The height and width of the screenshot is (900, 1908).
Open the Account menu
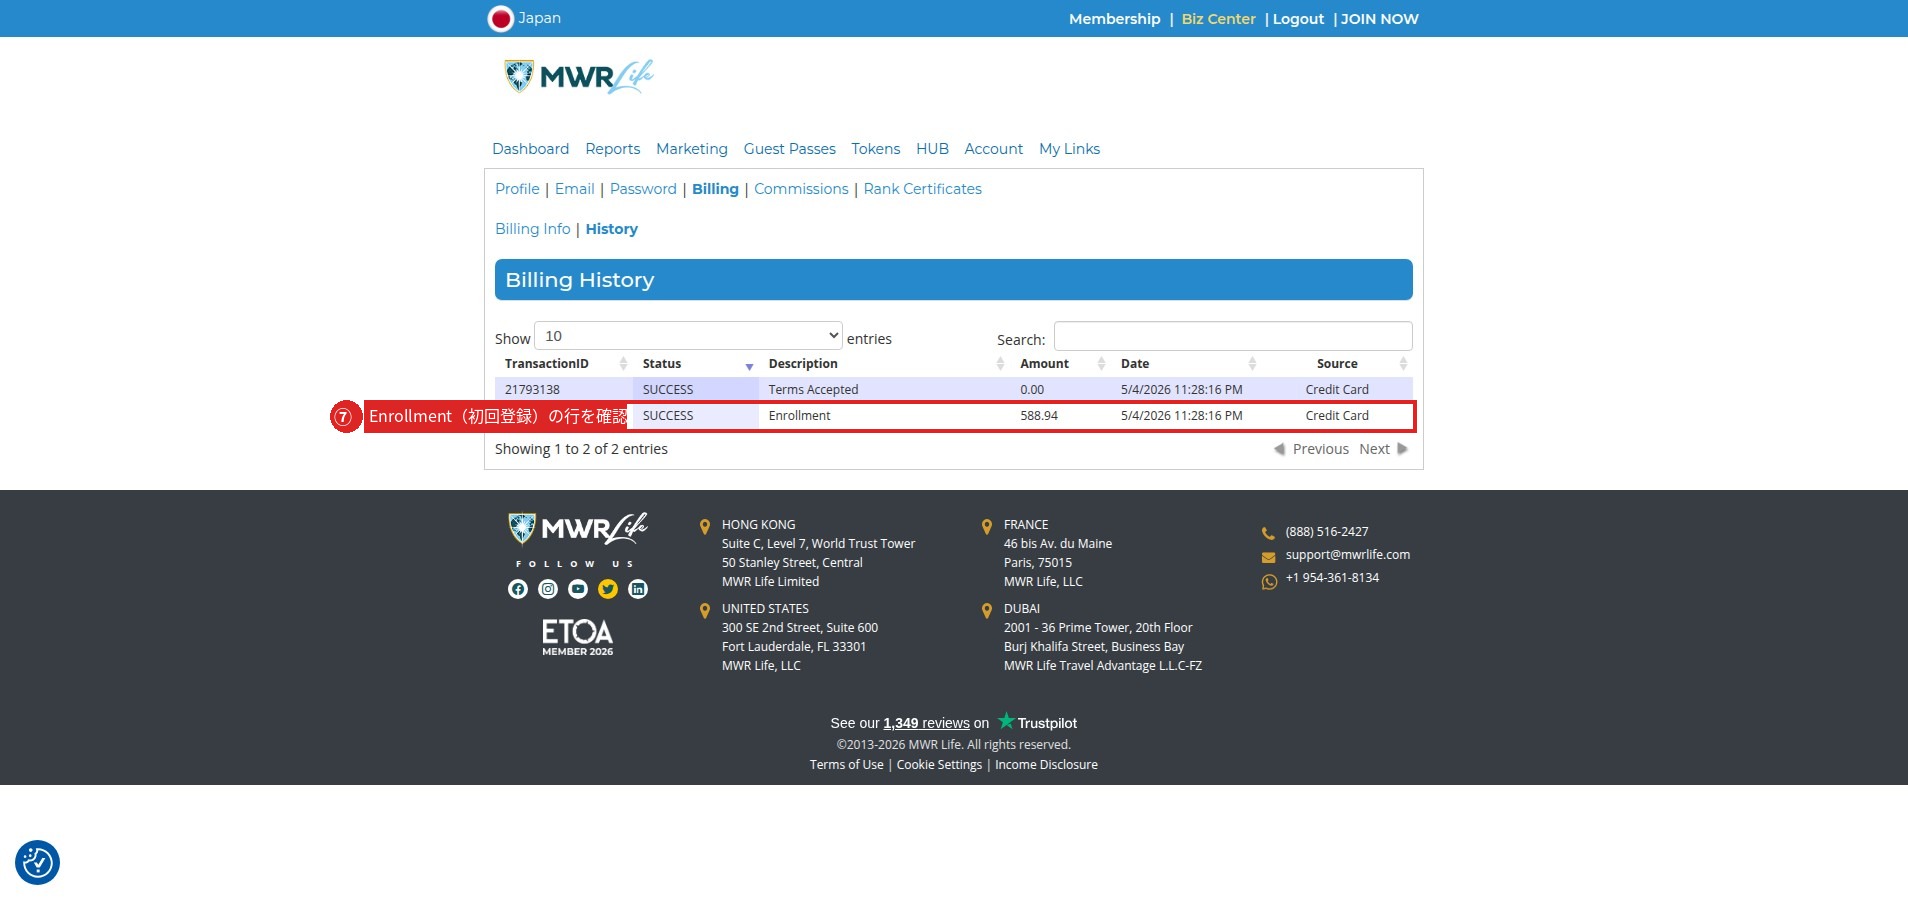[993, 149]
